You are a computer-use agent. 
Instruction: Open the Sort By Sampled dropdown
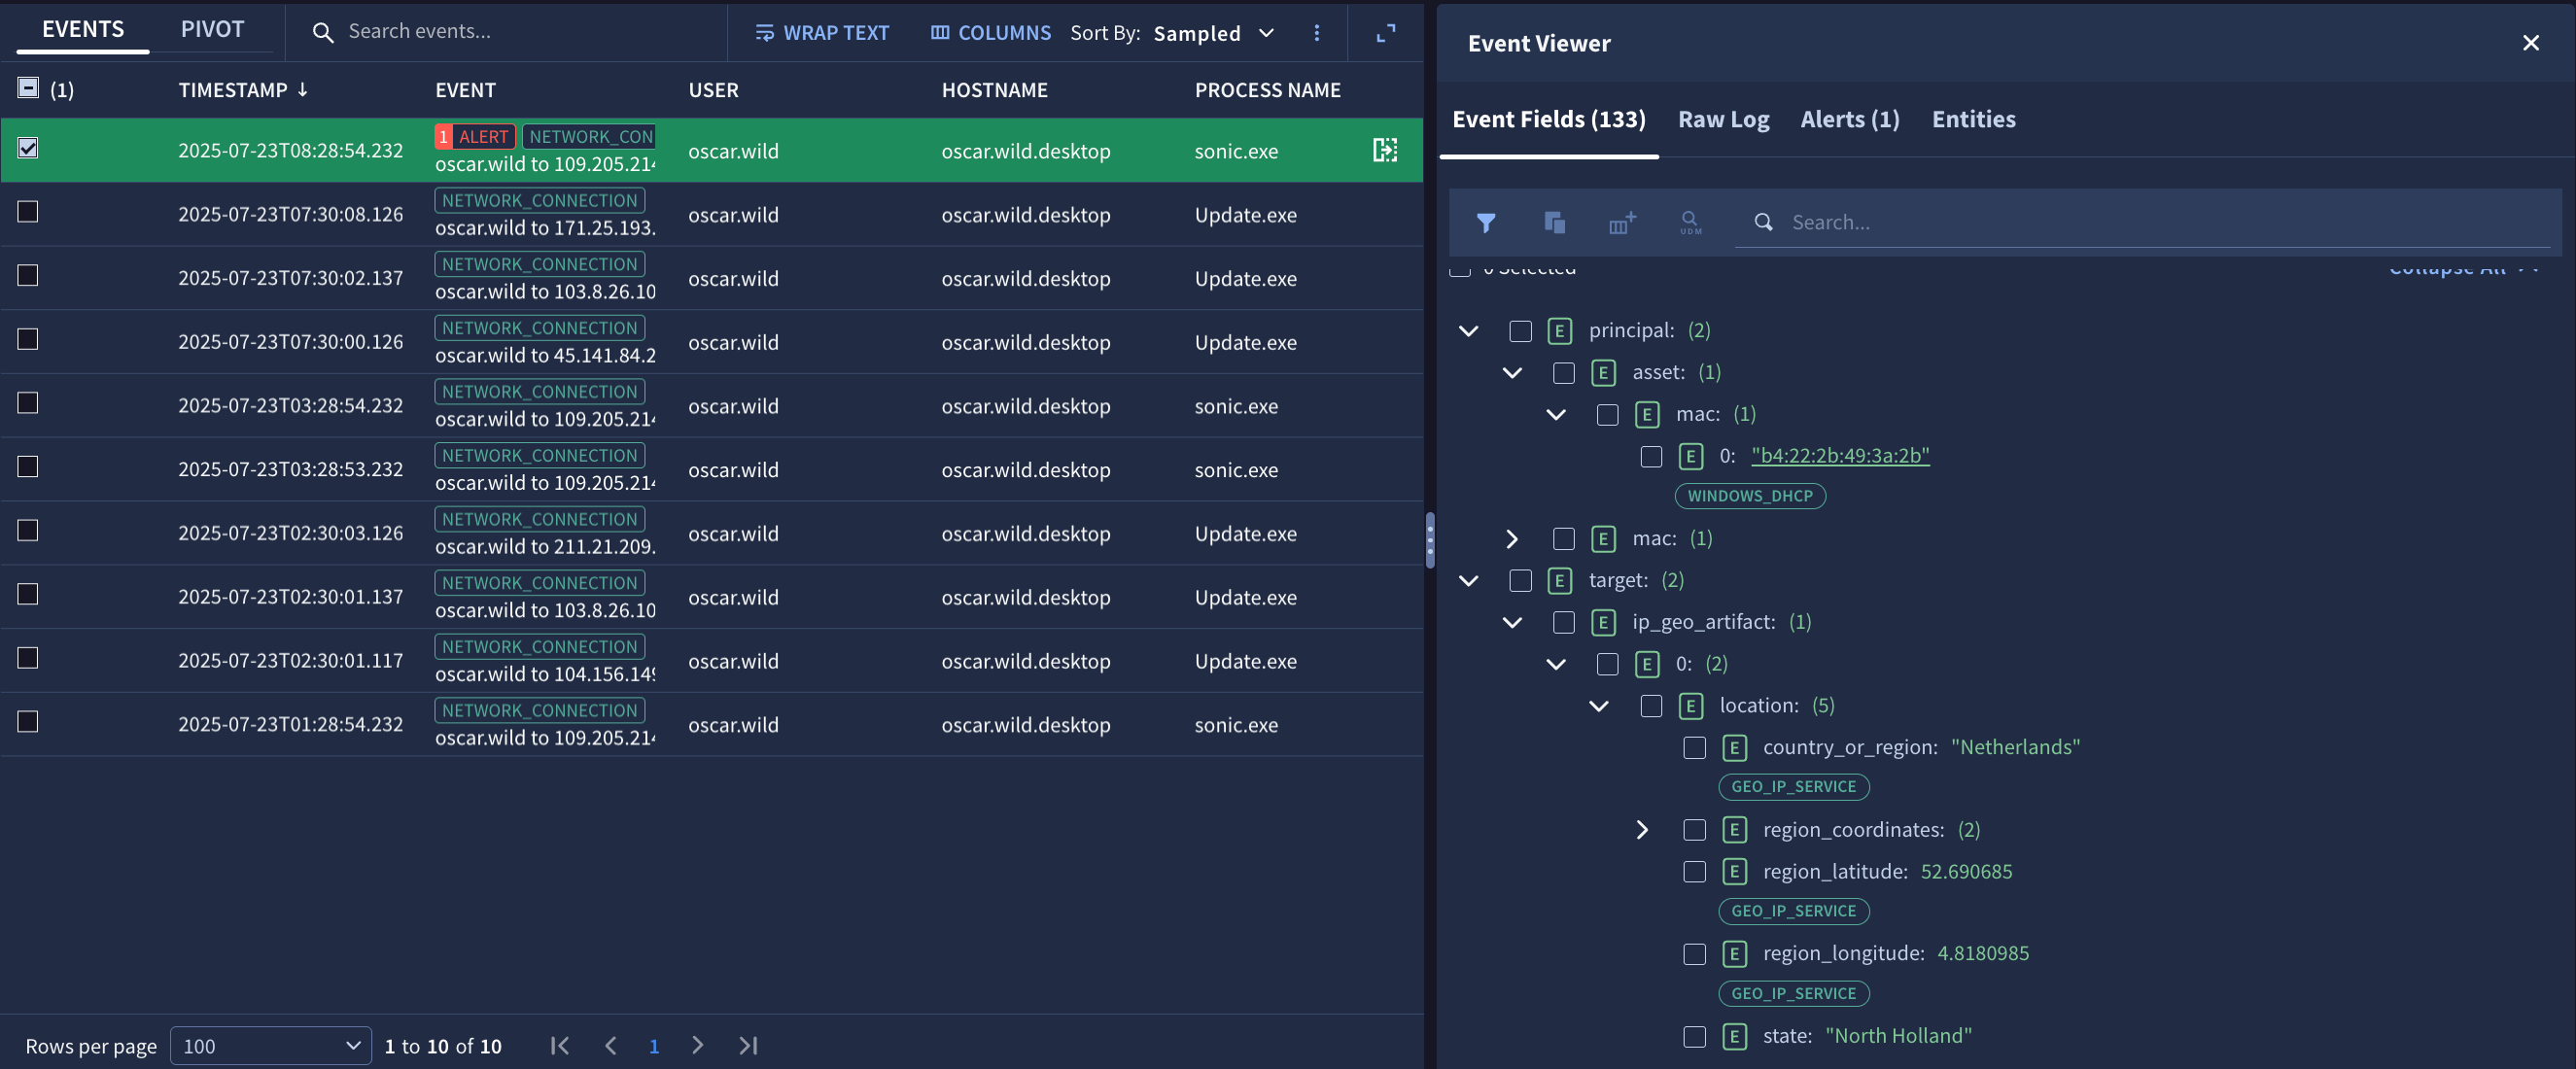coord(1213,32)
